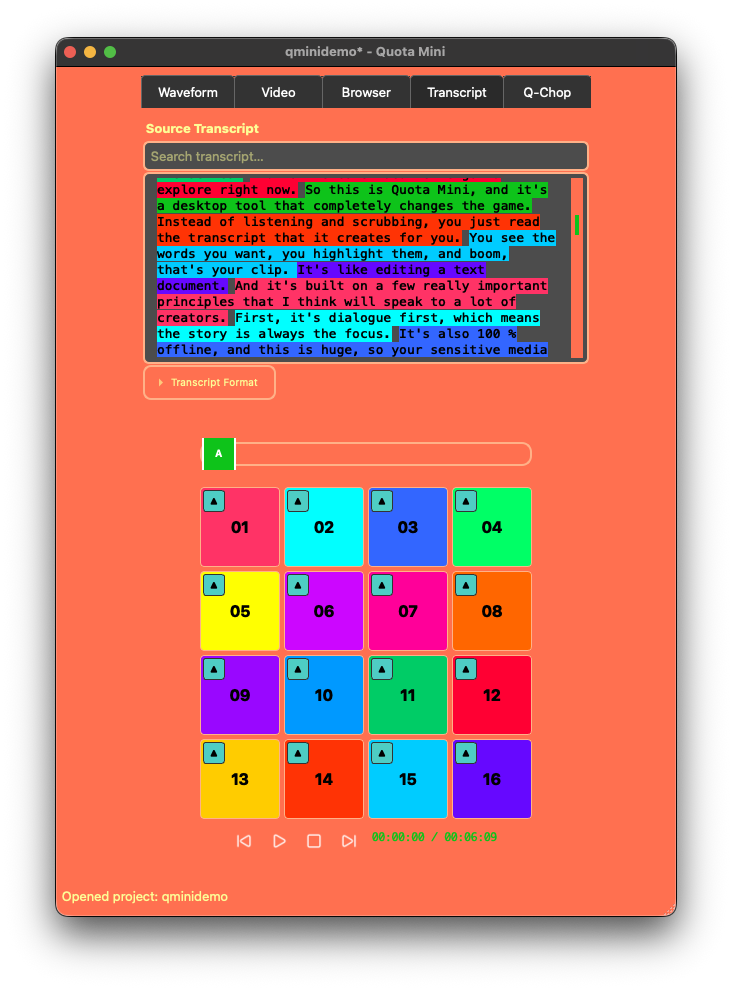Click the status text "Opened project: qminidemo"
The height and width of the screenshot is (990, 732).
[x=145, y=897]
